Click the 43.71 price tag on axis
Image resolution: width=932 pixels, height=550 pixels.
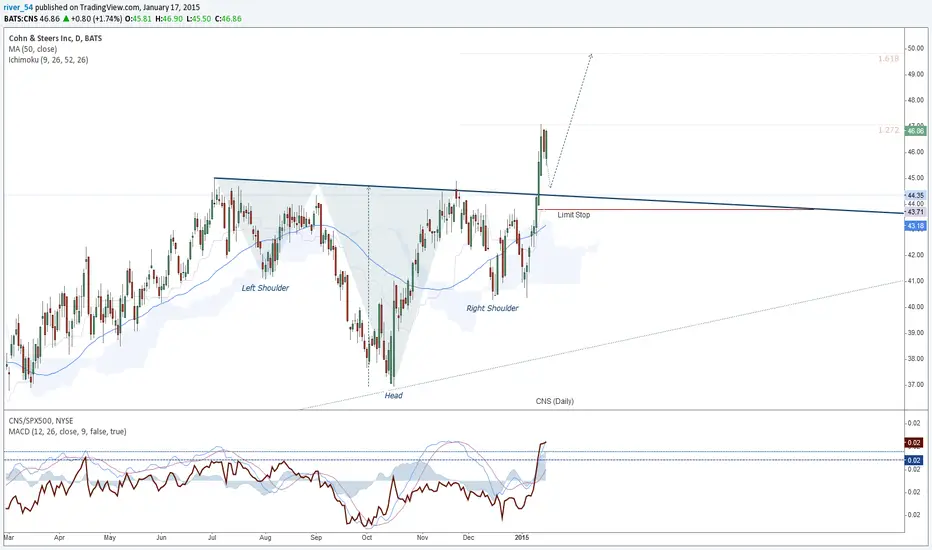[915, 212]
